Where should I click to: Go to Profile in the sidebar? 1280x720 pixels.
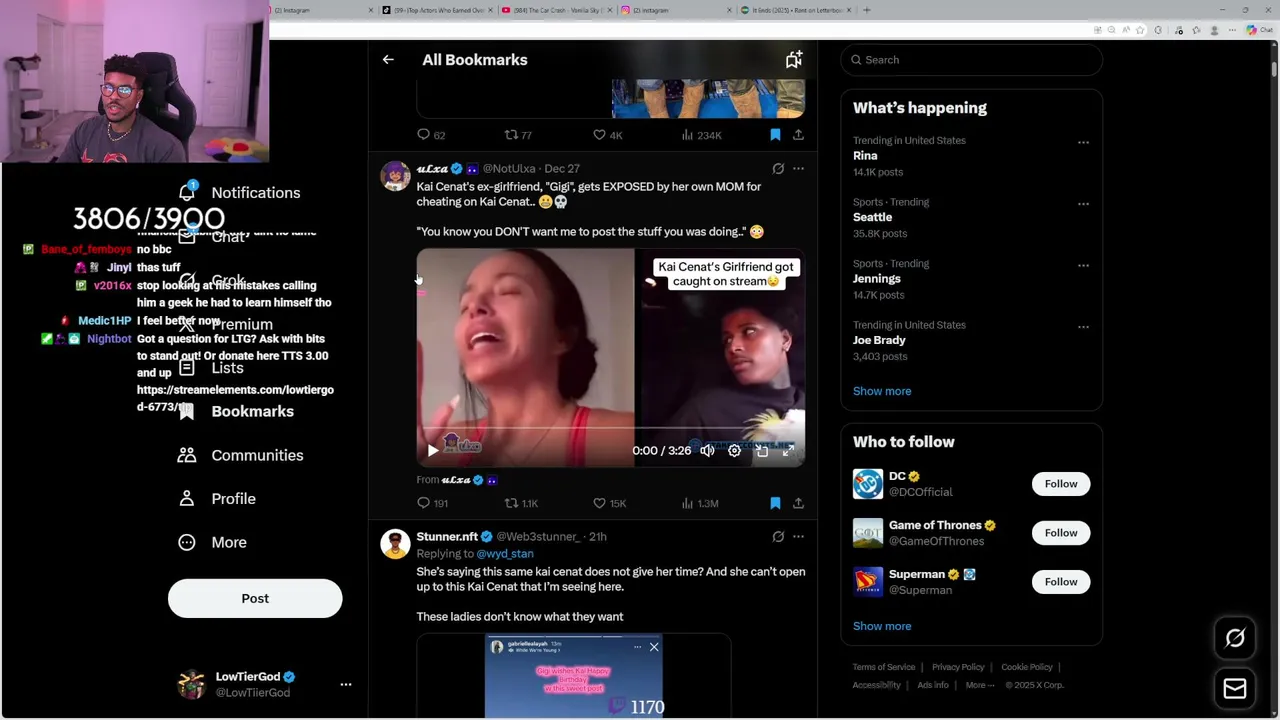click(216, 498)
